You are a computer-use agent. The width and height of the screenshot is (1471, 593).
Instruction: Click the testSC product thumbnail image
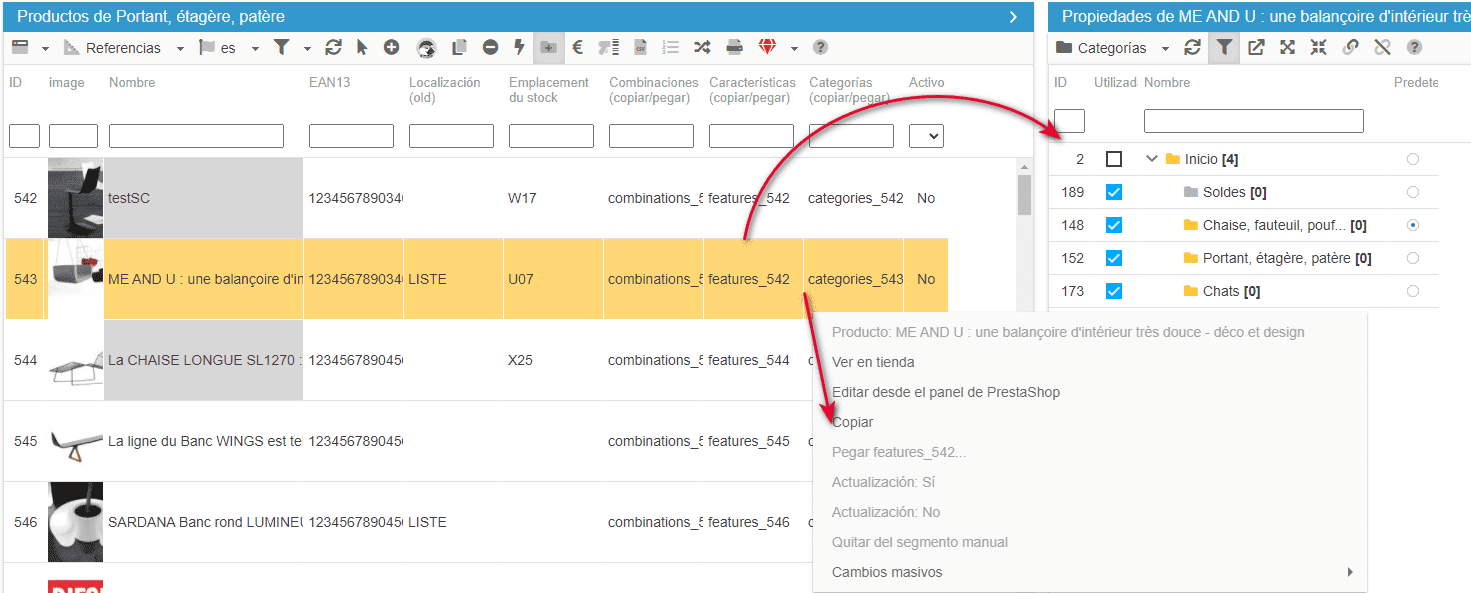(76, 198)
